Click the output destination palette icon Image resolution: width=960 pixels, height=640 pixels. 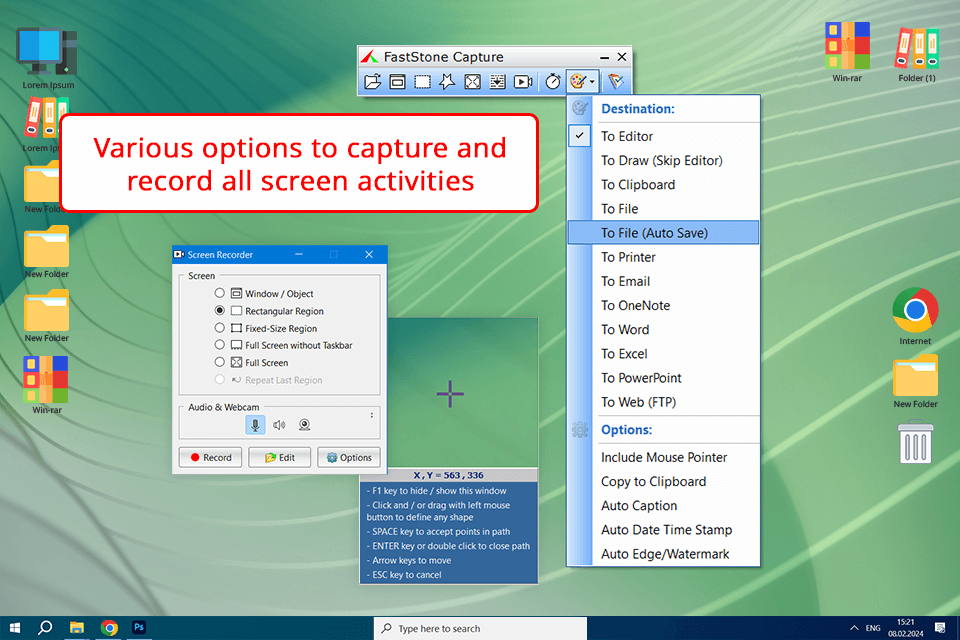click(578, 81)
